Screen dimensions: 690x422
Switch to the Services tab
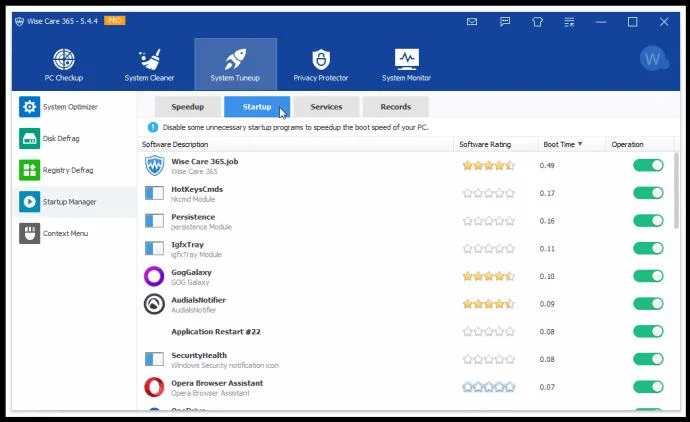pos(326,107)
